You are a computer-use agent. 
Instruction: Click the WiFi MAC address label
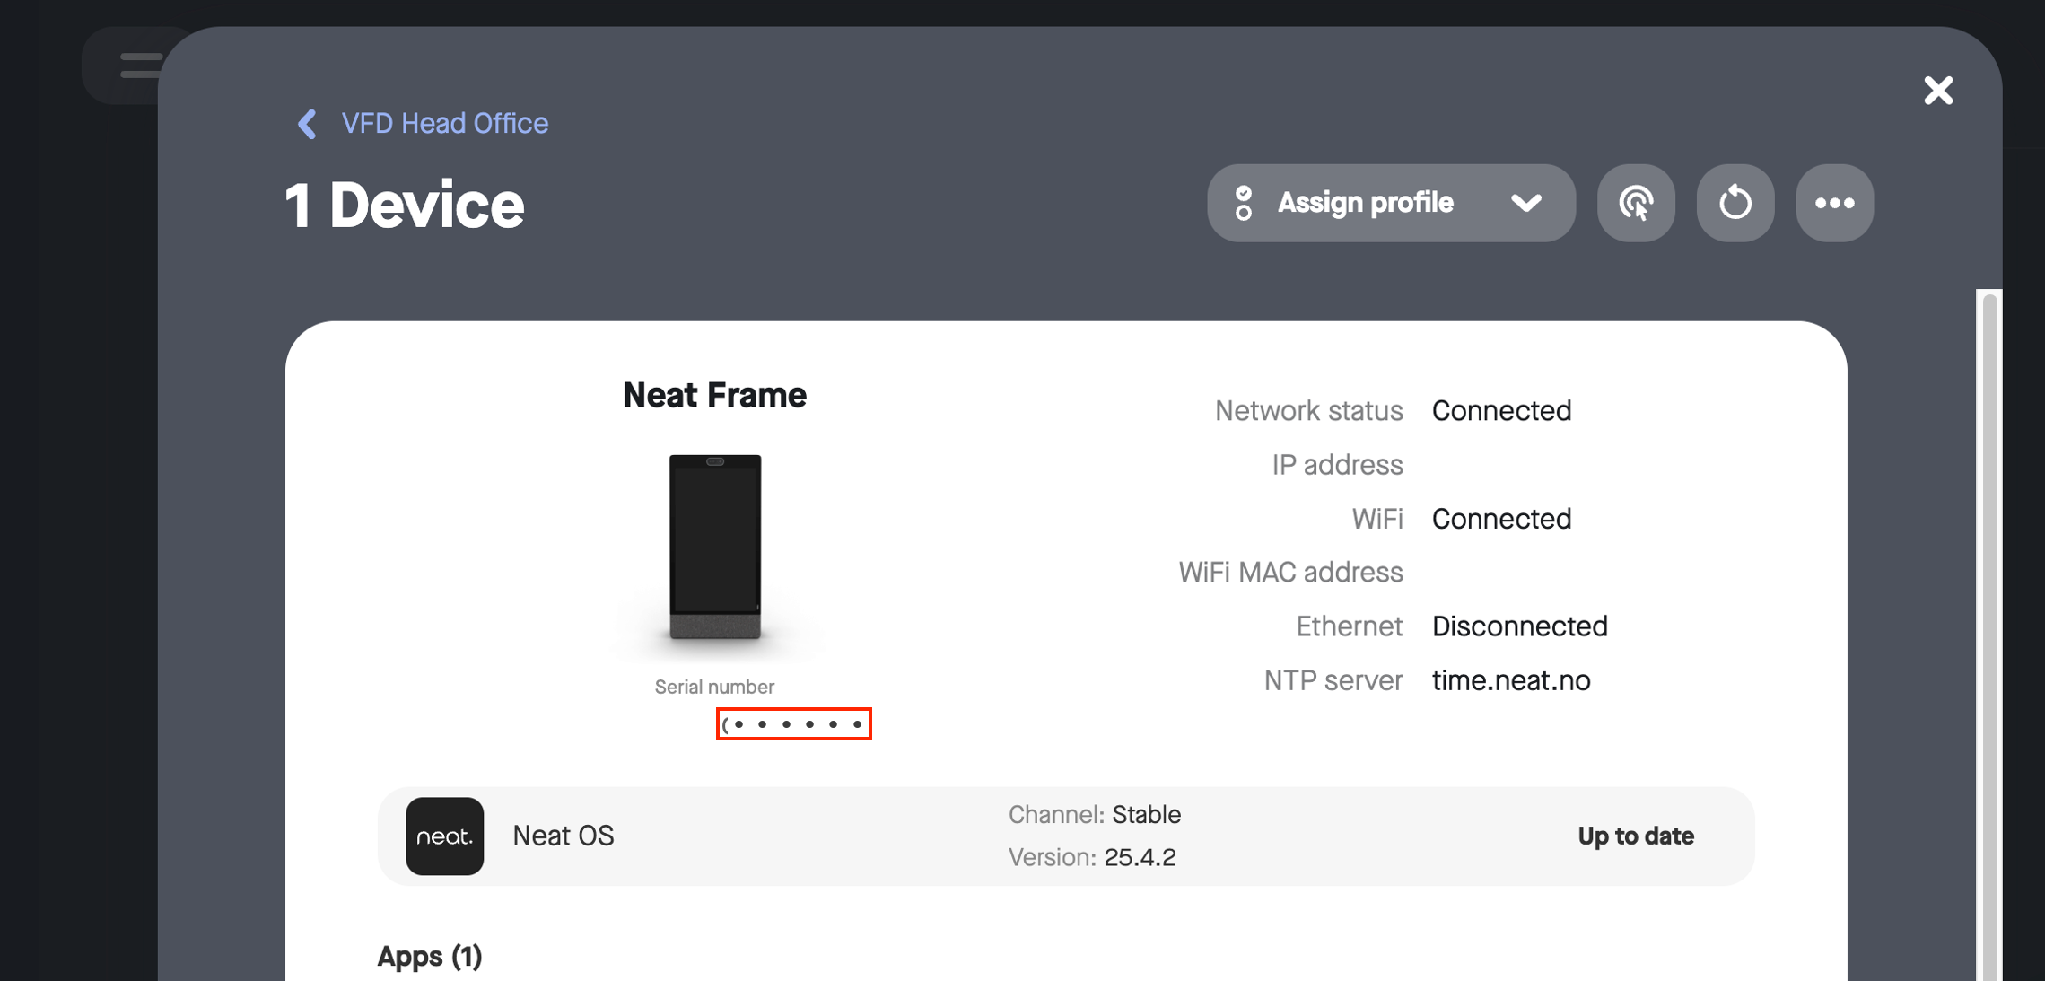coord(1291,573)
